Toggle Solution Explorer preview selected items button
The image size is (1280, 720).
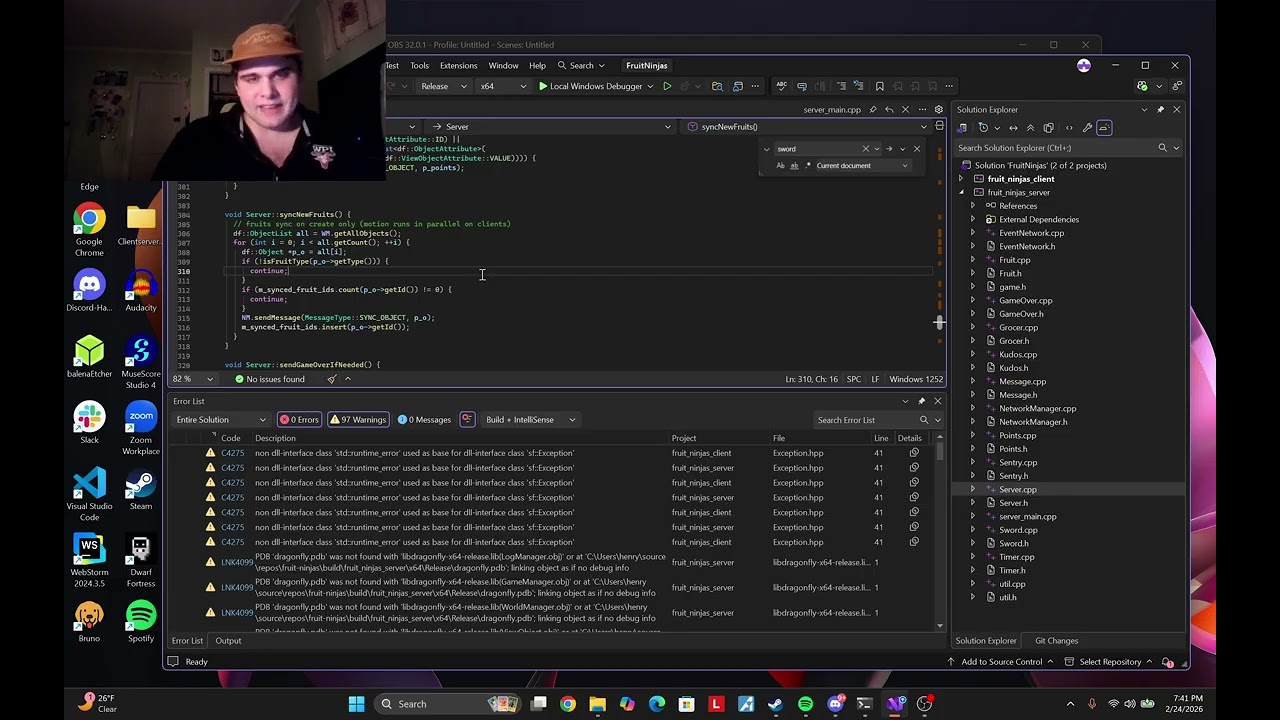[1104, 128]
